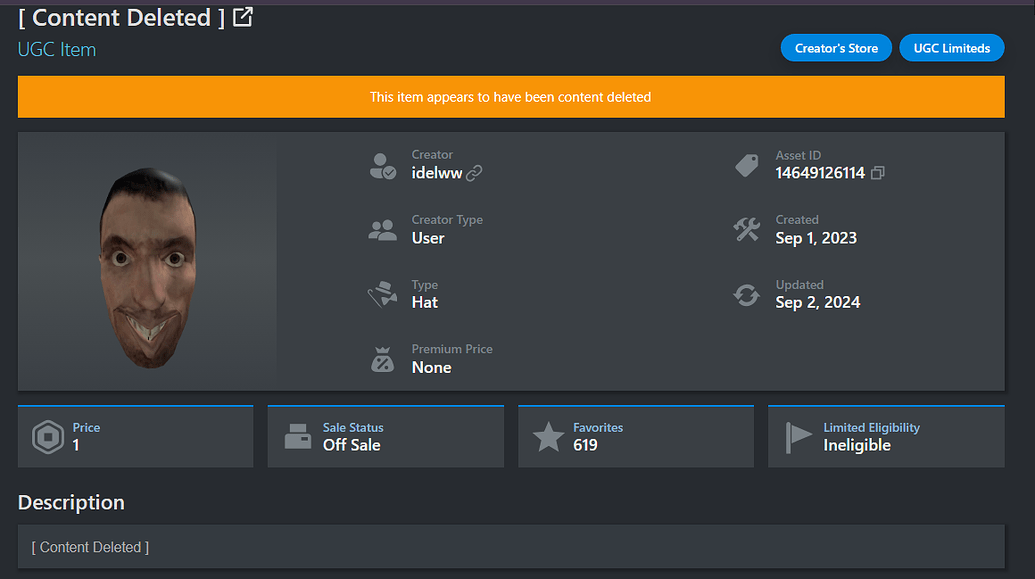Click the Created date Sep 1, 2023

pyautogui.click(x=816, y=238)
